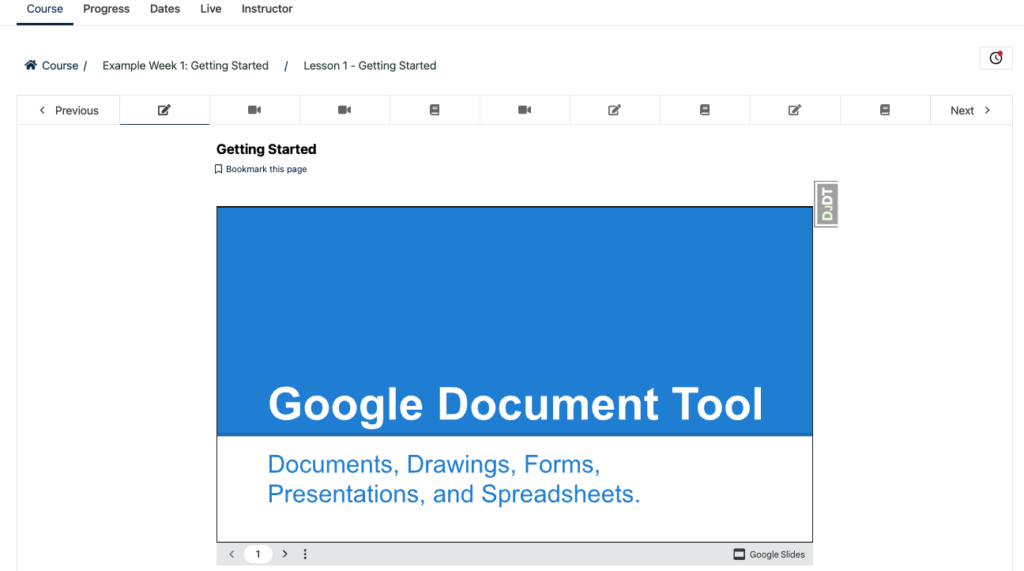Image resolution: width=1024 pixels, height=571 pixels.
Task: Click the Getting Started heading
Action: (266, 149)
